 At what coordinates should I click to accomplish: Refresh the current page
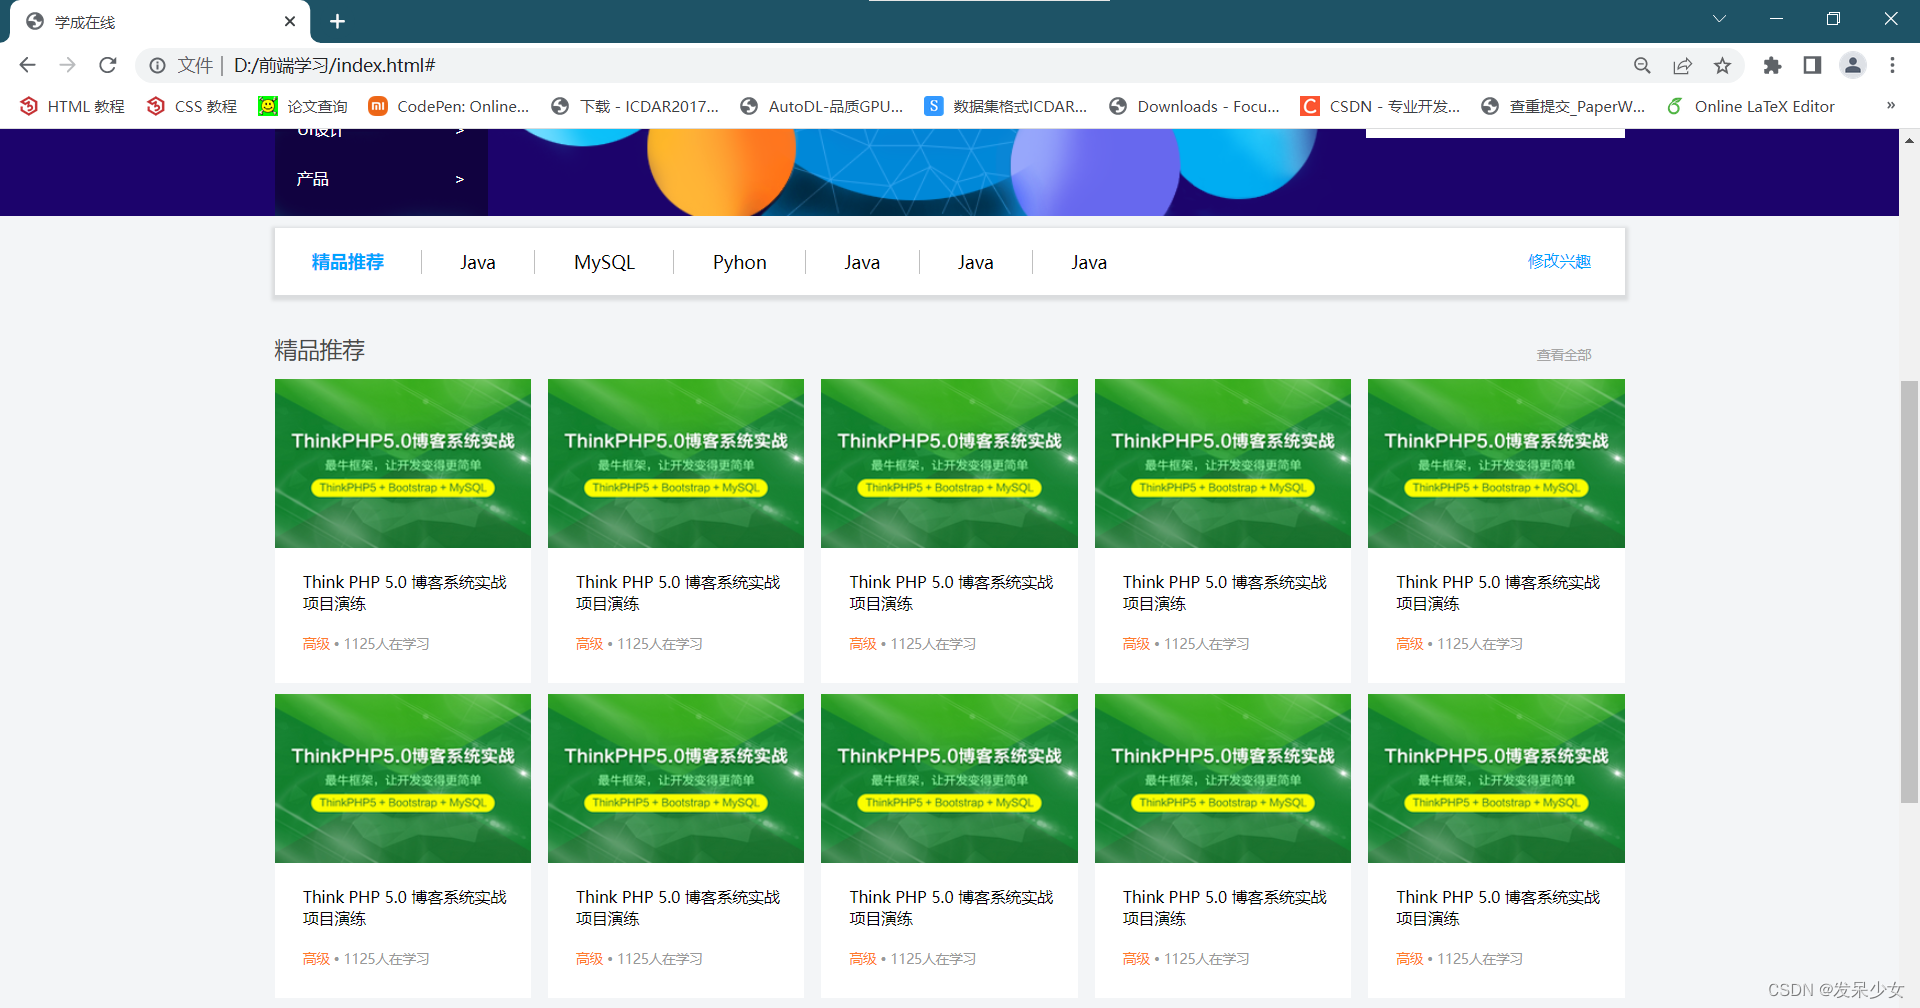coord(107,65)
